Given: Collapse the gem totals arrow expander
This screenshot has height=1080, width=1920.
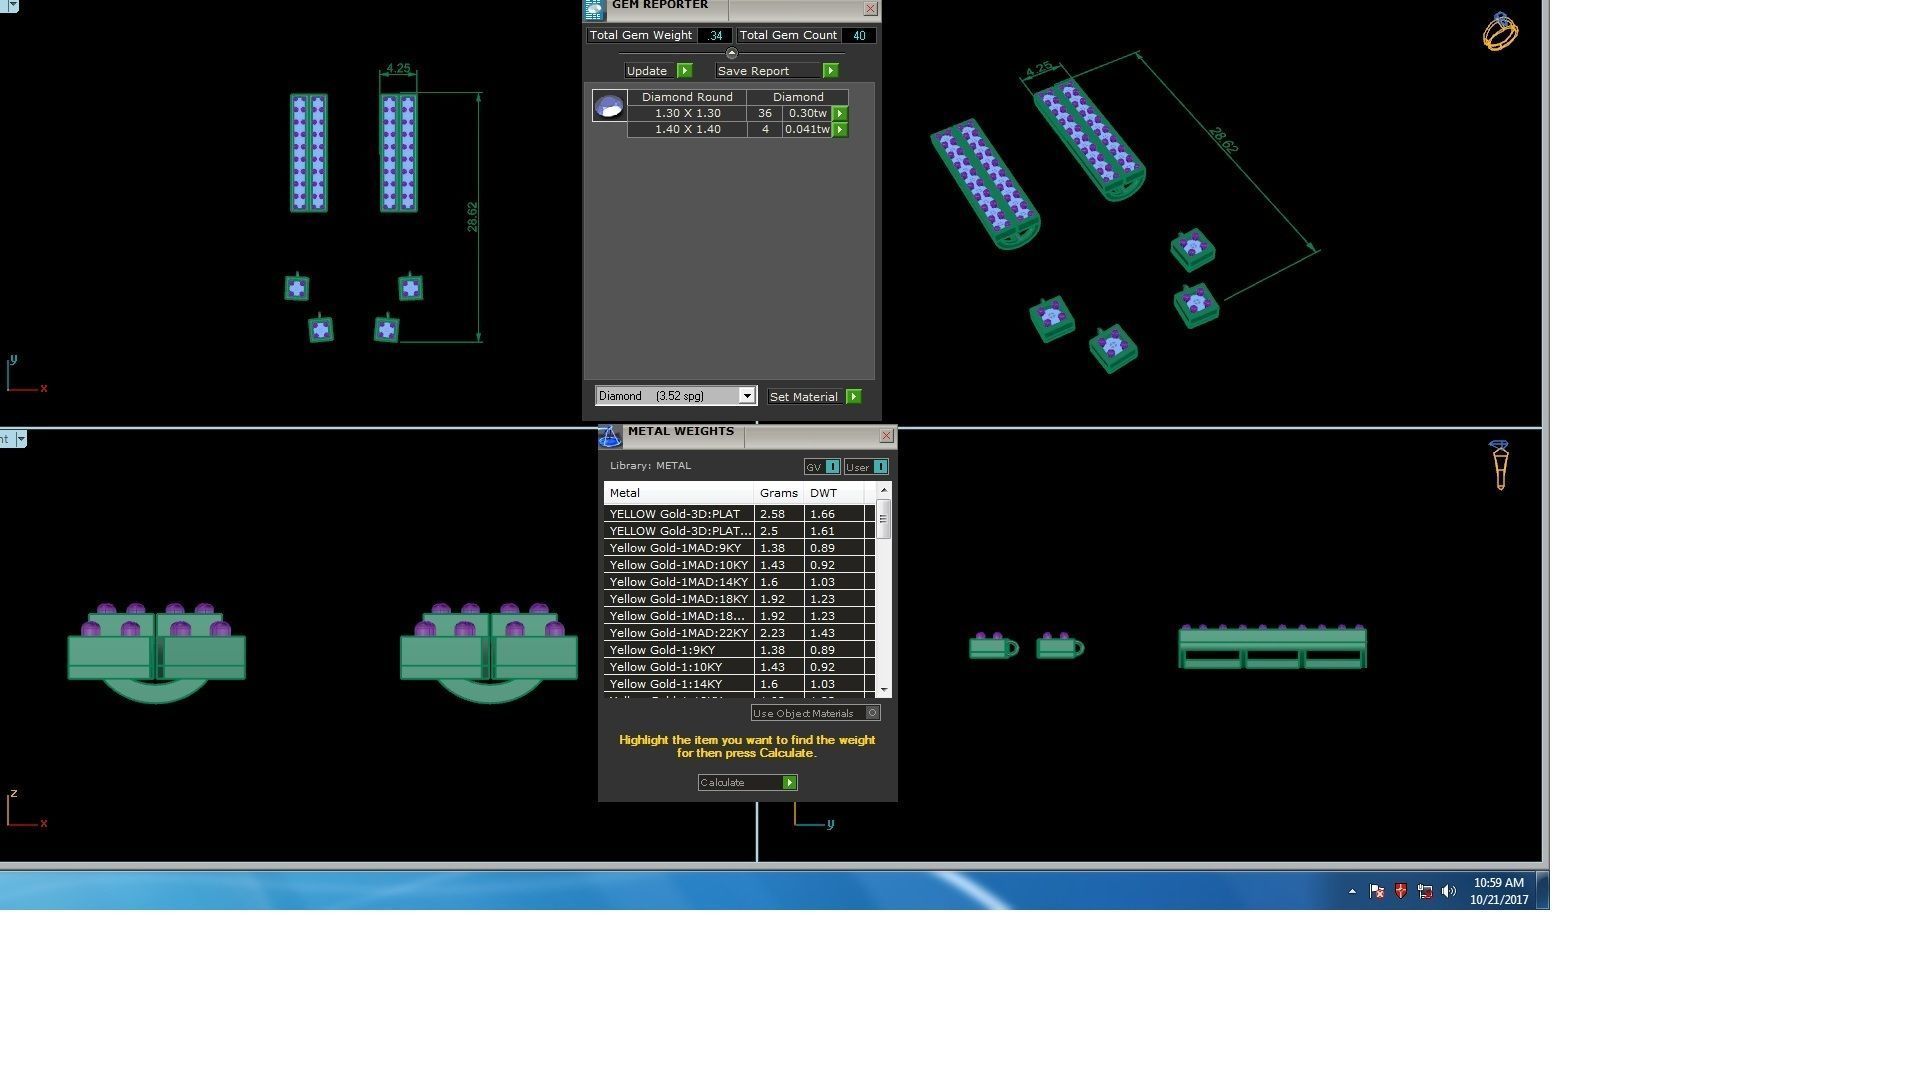Looking at the screenshot, I should tap(731, 53).
